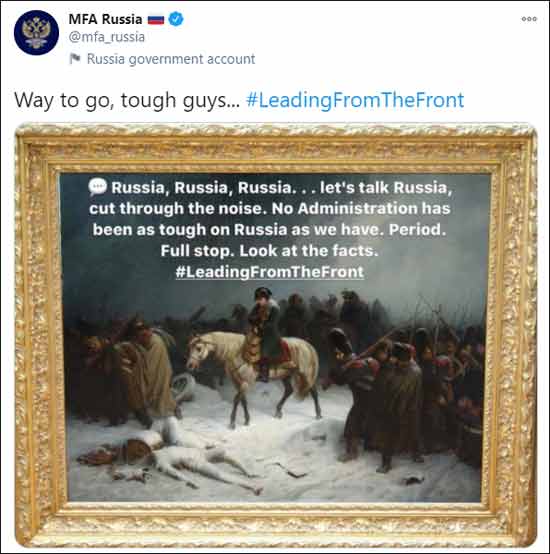This screenshot has height=554, width=550.
Task: Click the speech bubble emoji in the image
Action: tap(97, 187)
